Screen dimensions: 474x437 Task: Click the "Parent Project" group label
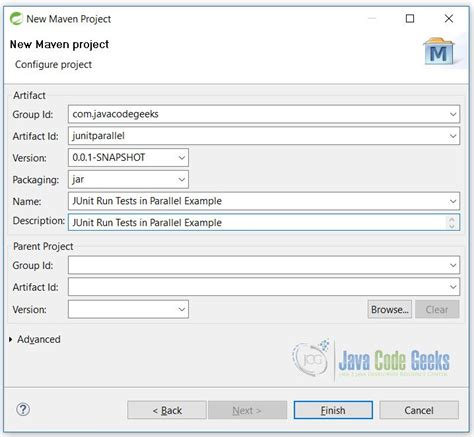point(43,246)
